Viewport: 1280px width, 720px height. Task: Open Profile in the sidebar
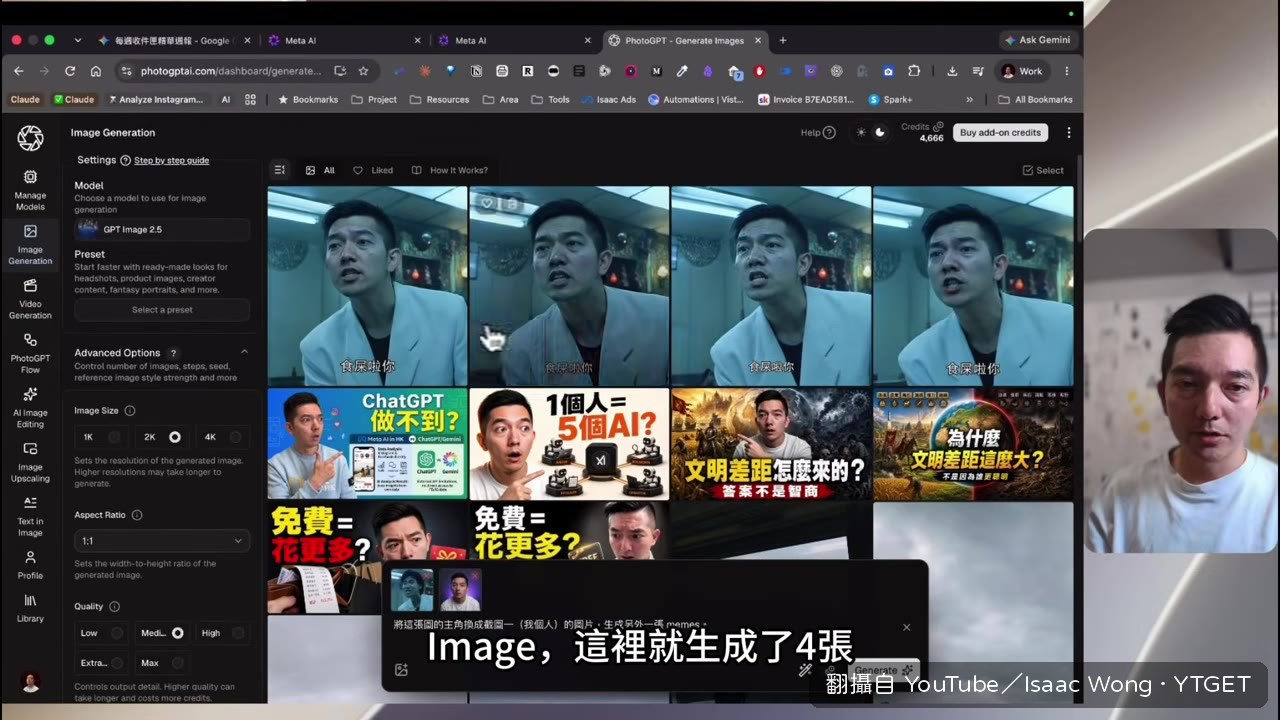pyautogui.click(x=30, y=565)
